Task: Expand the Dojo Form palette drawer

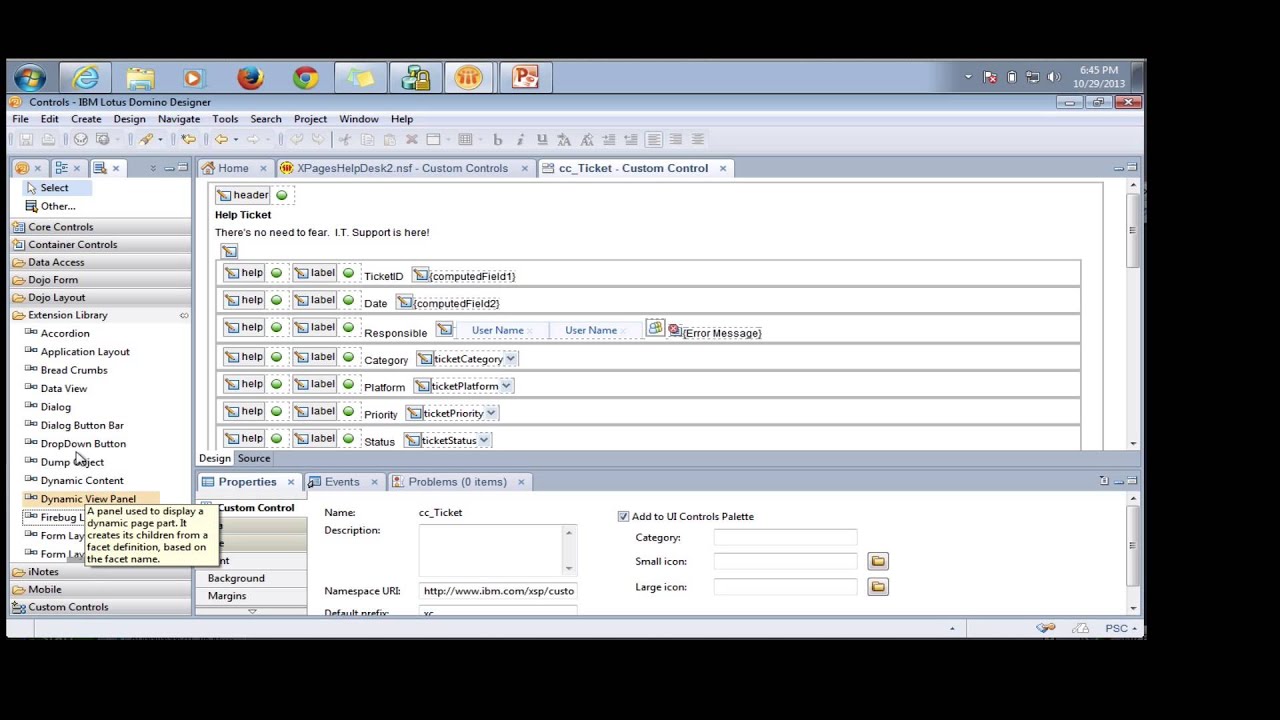Action: (100, 280)
